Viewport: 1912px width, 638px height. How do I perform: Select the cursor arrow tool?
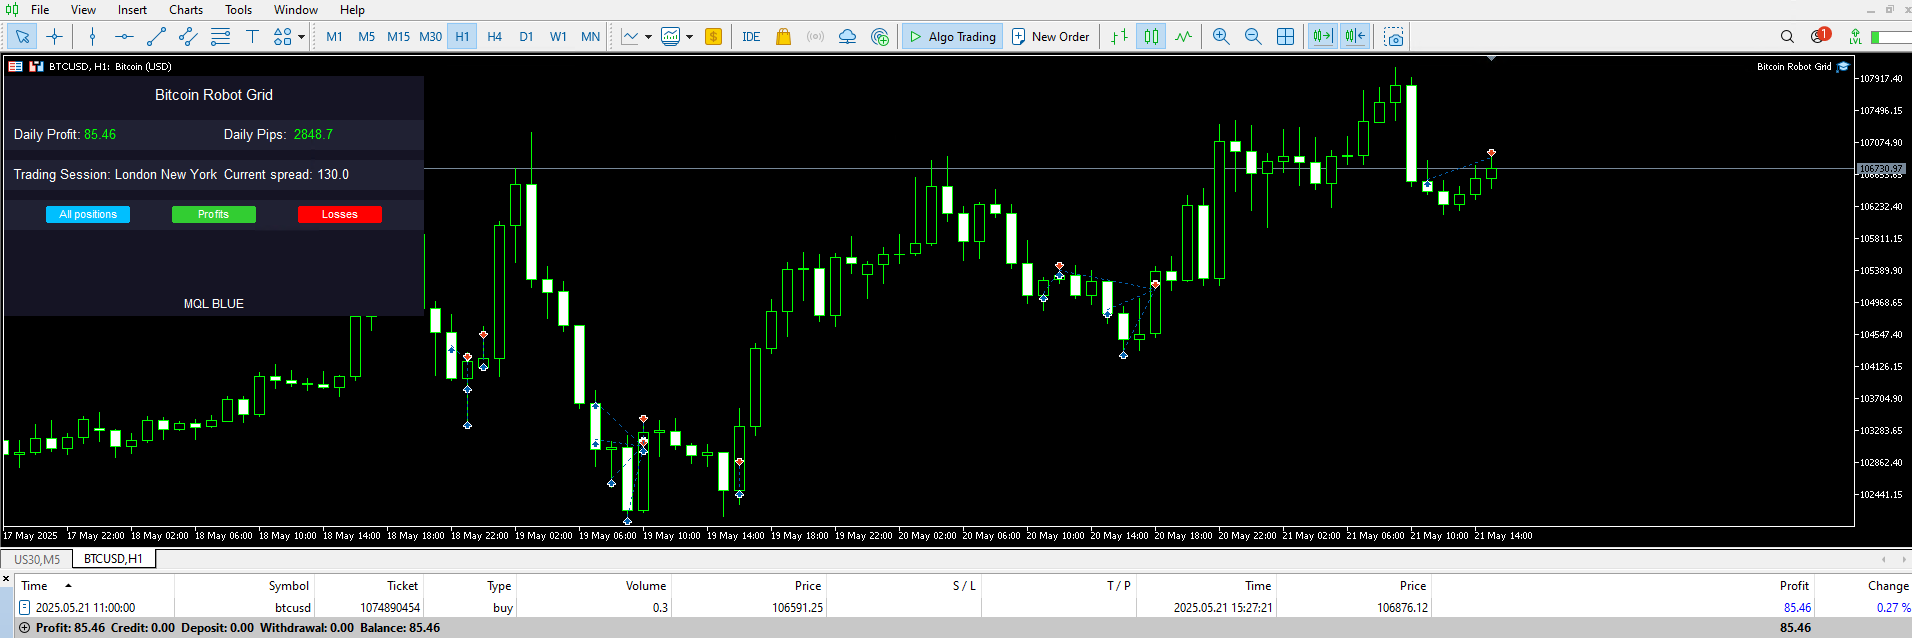23,37
